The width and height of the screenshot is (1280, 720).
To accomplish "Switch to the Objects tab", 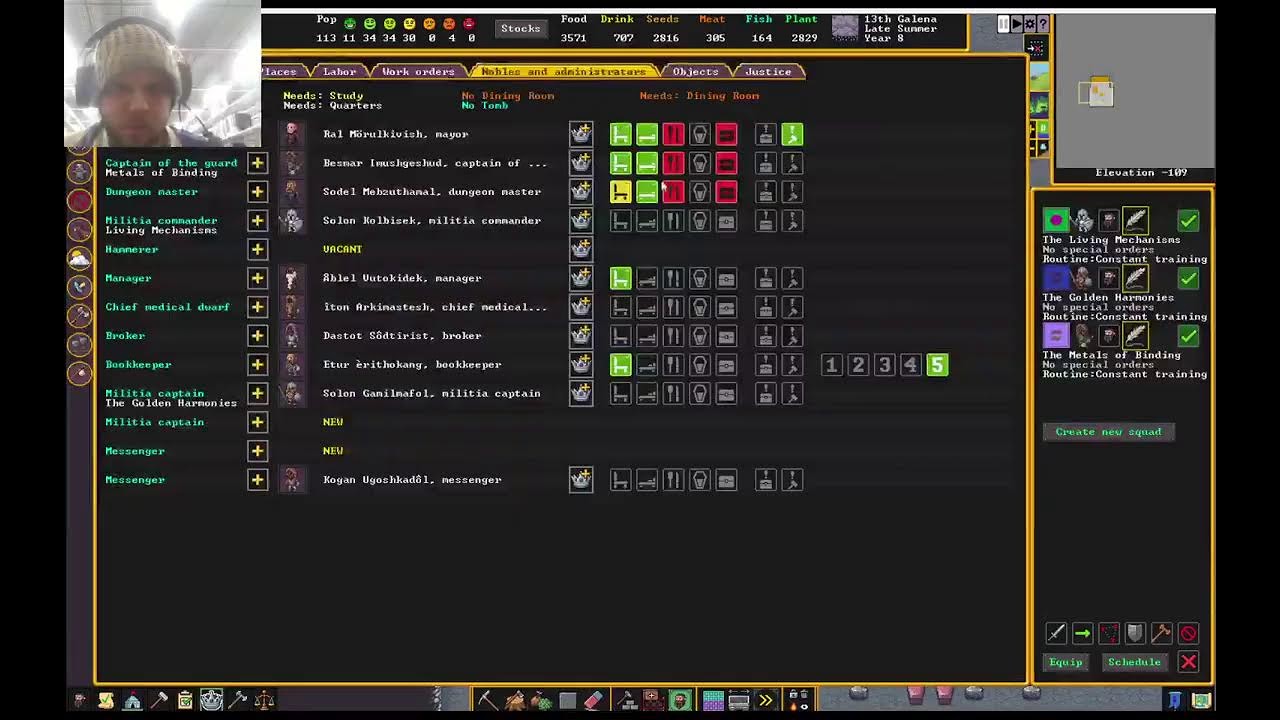I will (x=695, y=71).
